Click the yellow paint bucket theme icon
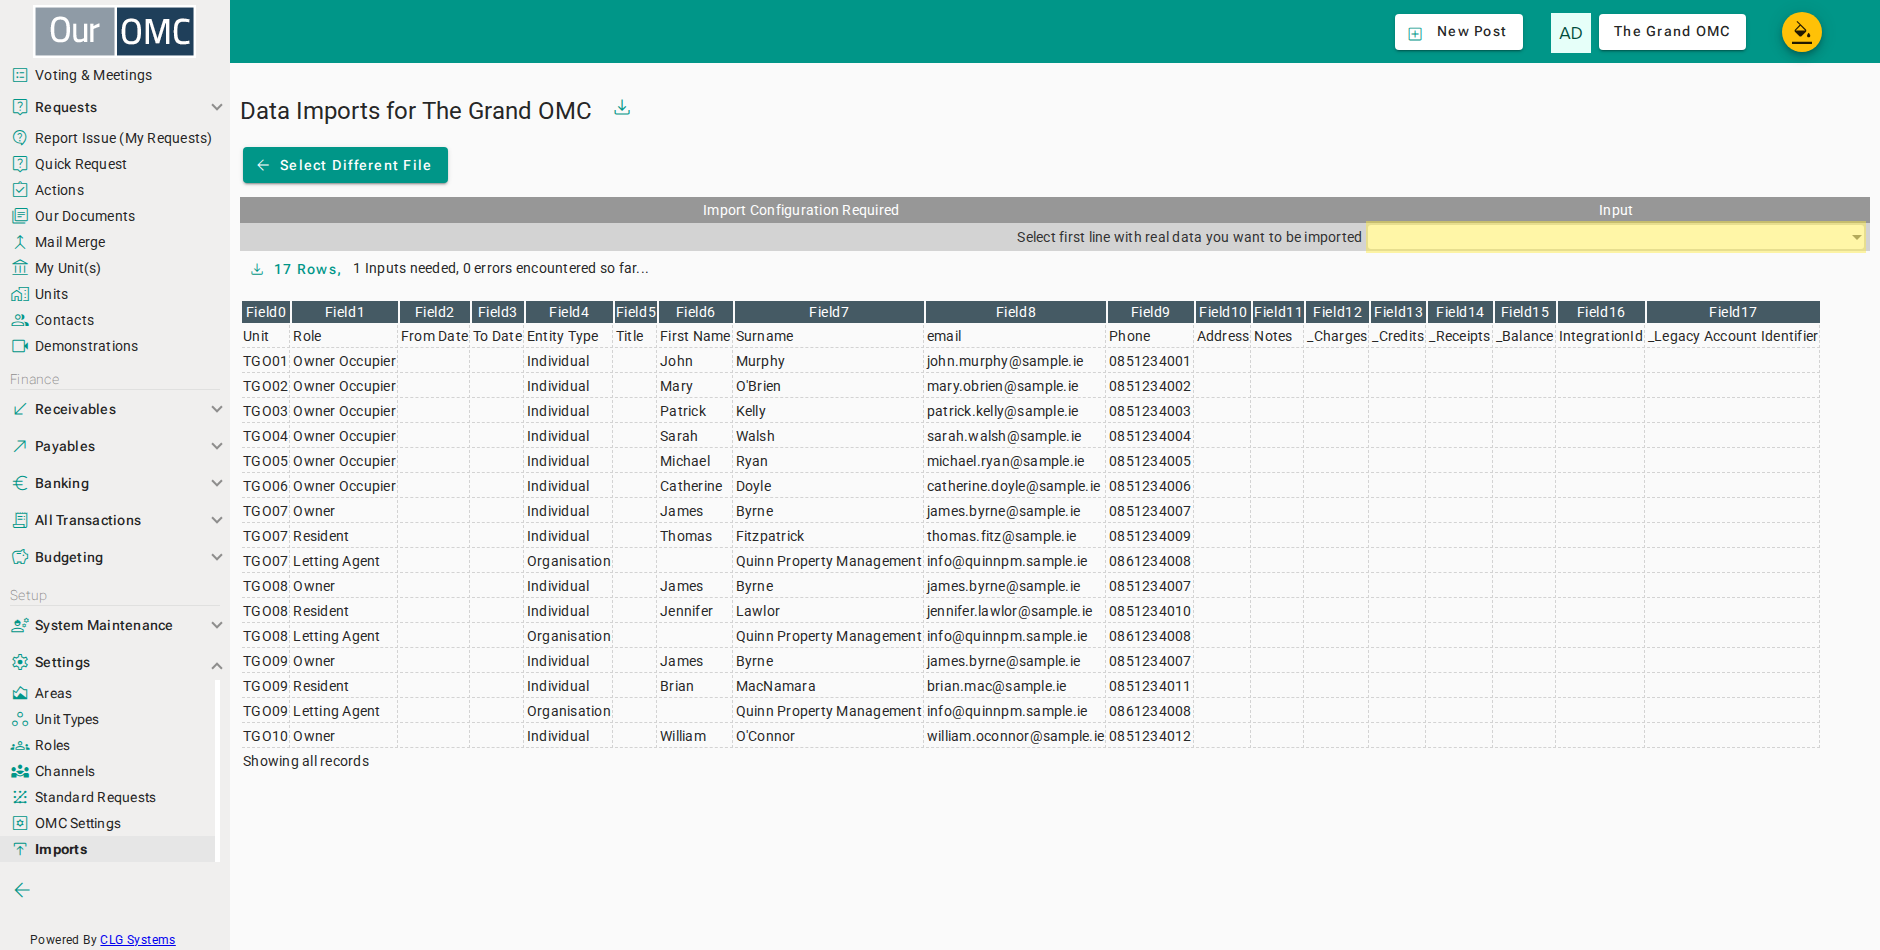1880x950 pixels. click(x=1801, y=32)
